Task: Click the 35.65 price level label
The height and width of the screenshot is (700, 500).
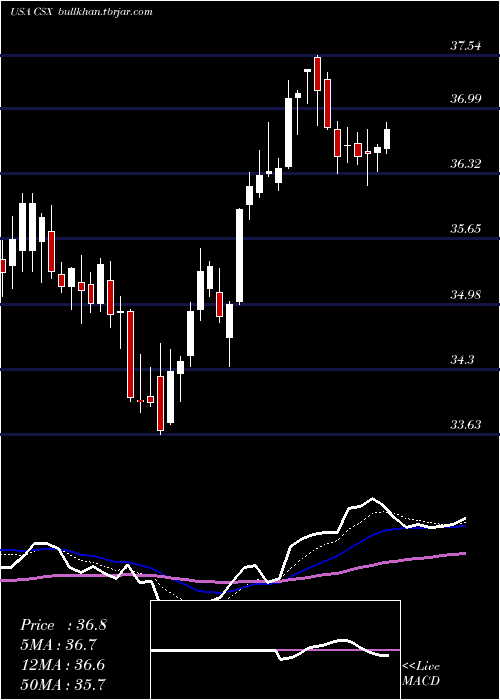Action: pos(466,229)
